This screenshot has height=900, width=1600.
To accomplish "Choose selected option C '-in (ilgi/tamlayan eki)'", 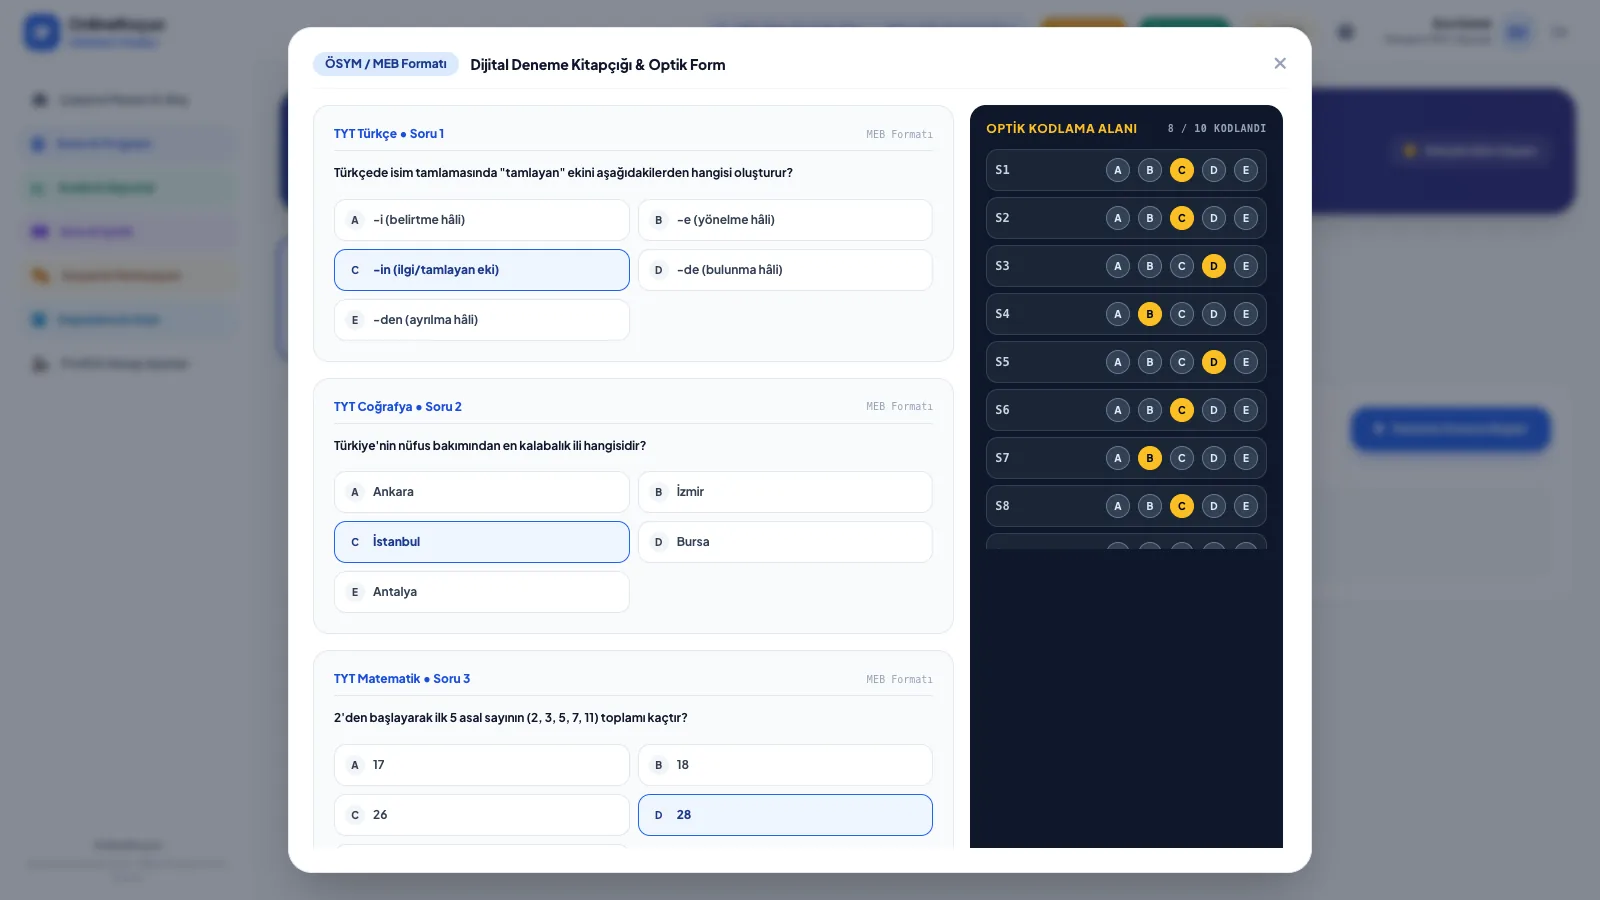I will tap(482, 270).
